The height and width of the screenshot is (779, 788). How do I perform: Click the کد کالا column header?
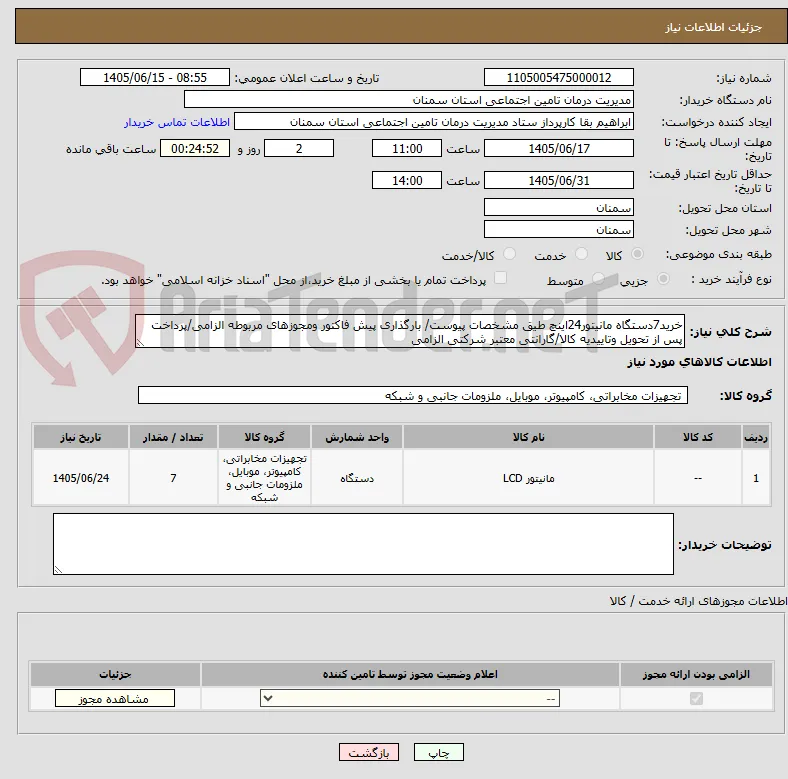[x=698, y=437]
